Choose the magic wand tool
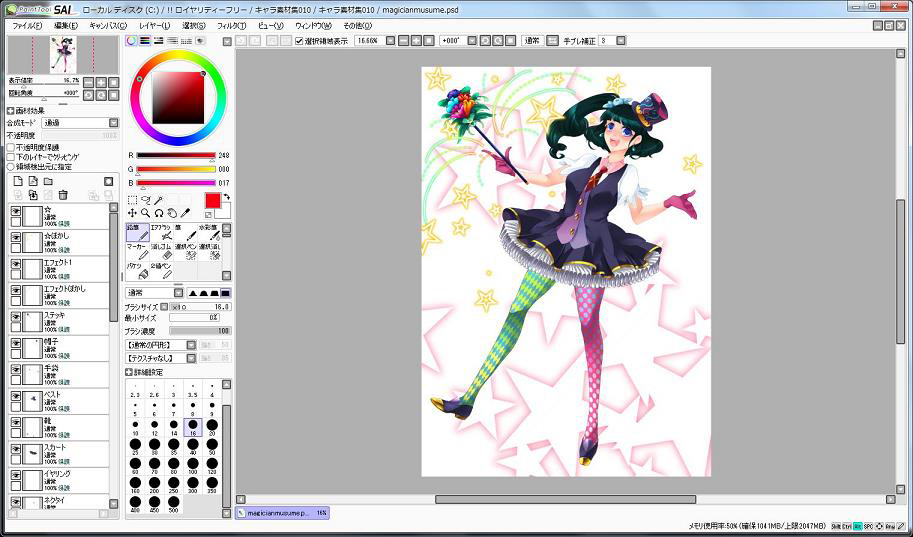913x537 pixels. (158, 200)
